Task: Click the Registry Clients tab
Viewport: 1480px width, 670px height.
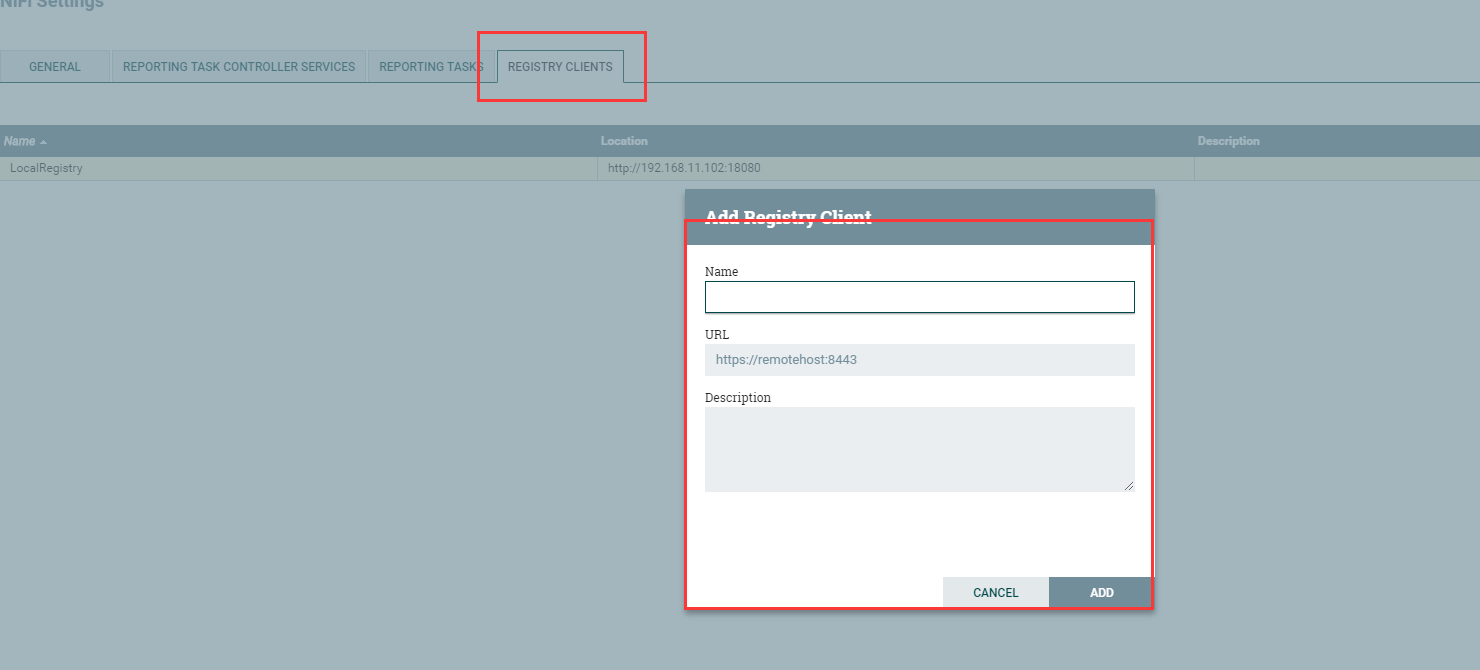Action: pyautogui.click(x=560, y=67)
